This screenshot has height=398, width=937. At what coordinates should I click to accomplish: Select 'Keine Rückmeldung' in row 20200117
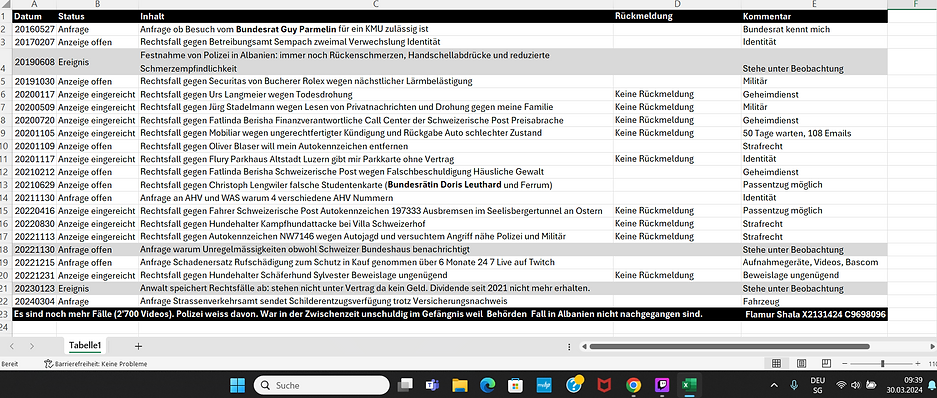677,94
